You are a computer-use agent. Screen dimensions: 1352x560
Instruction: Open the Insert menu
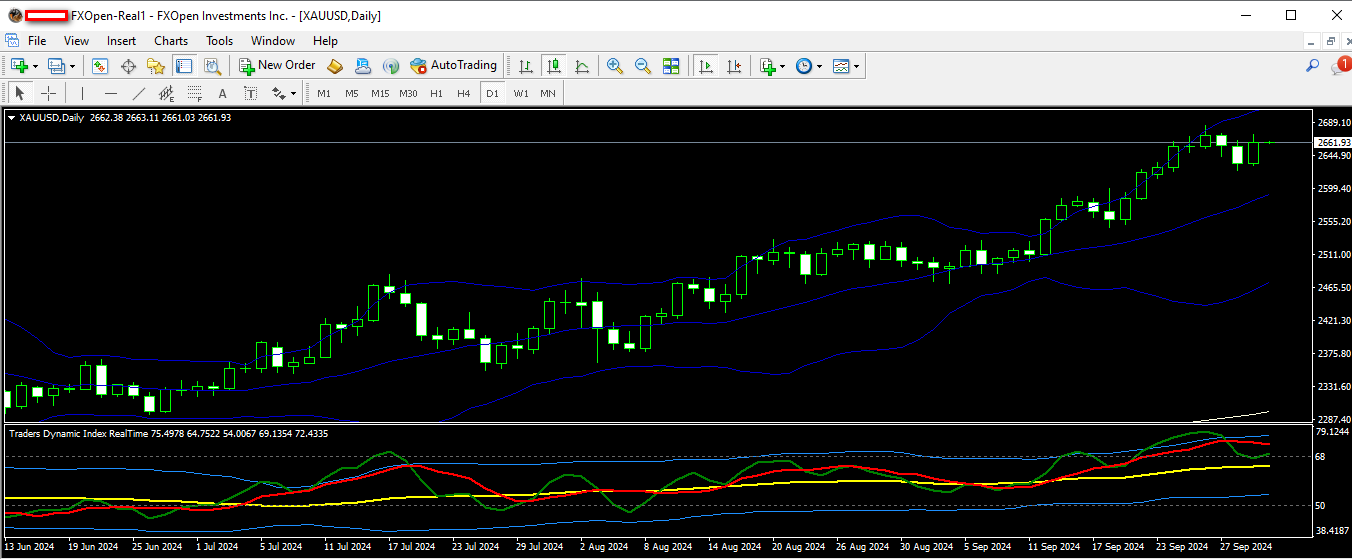[x=122, y=41]
